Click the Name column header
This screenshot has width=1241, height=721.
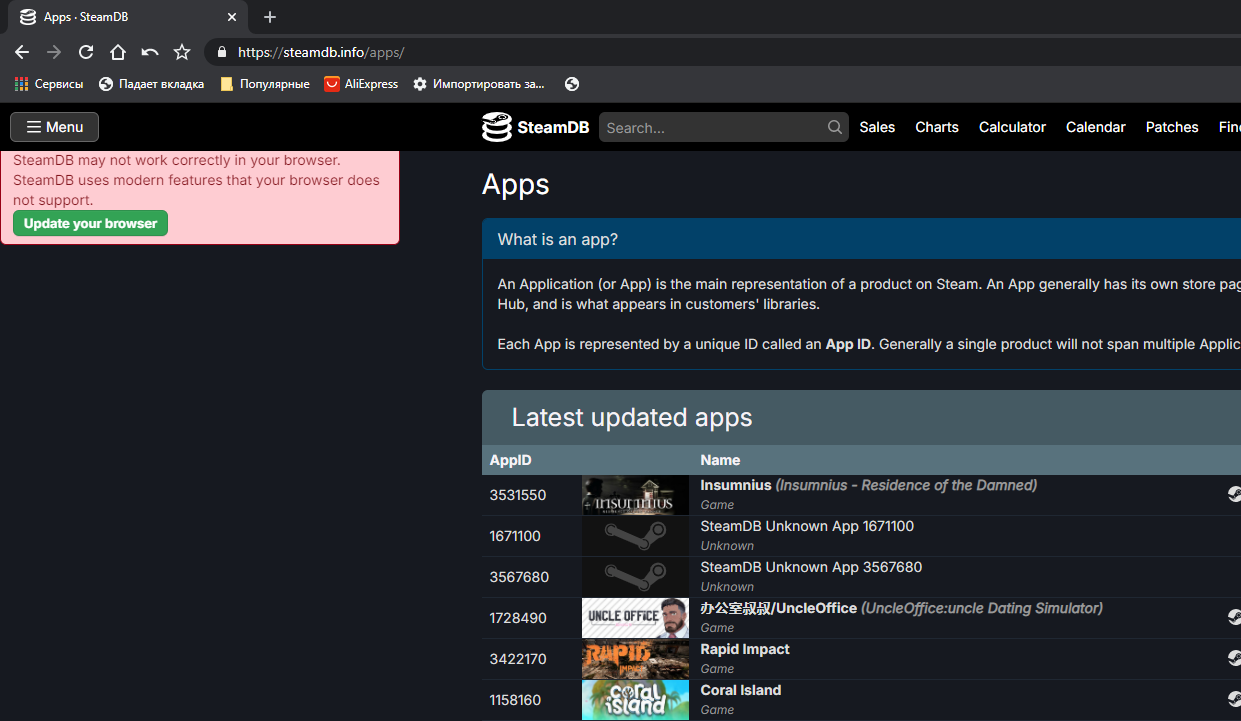[x=720, y=460]
